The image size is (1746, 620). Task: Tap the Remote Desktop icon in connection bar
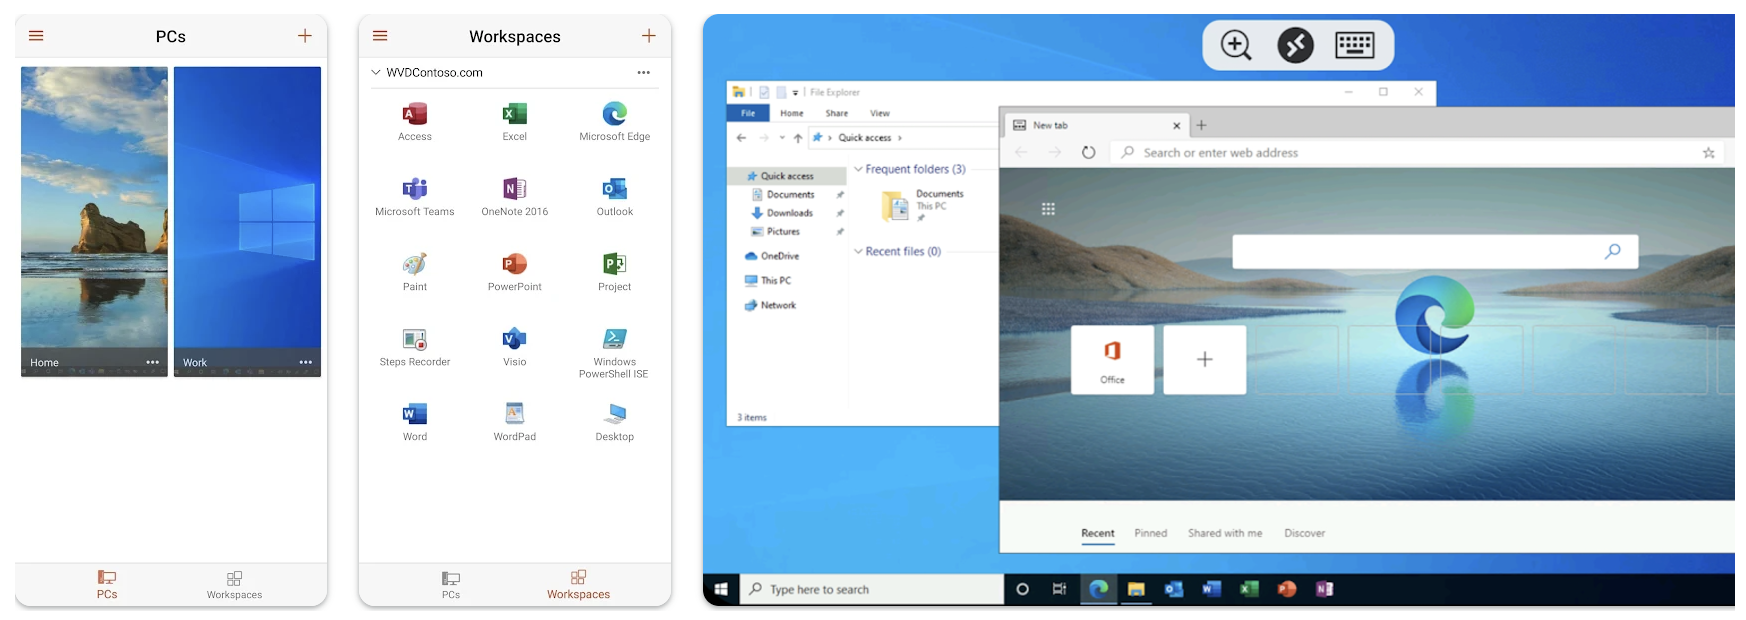pyautogui.click(x=1295, y=45)
